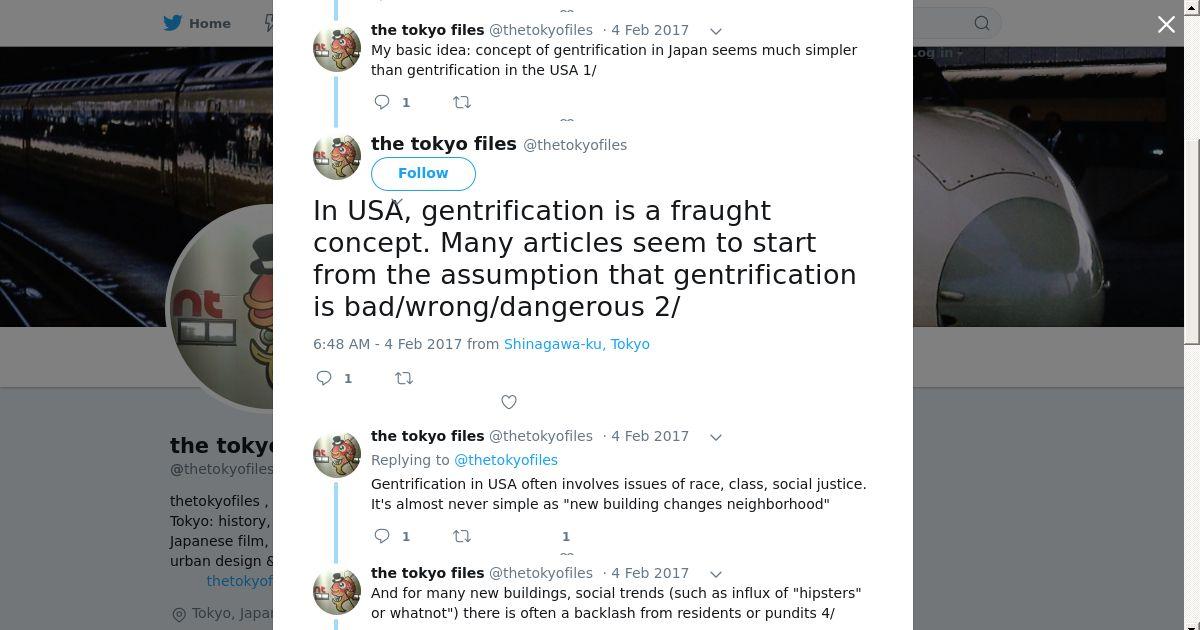Image resolution: width=1200 pixels, height=630 pixels.
Task: Open the @thetokyofiles reply mention link
Action: (506, 460)
